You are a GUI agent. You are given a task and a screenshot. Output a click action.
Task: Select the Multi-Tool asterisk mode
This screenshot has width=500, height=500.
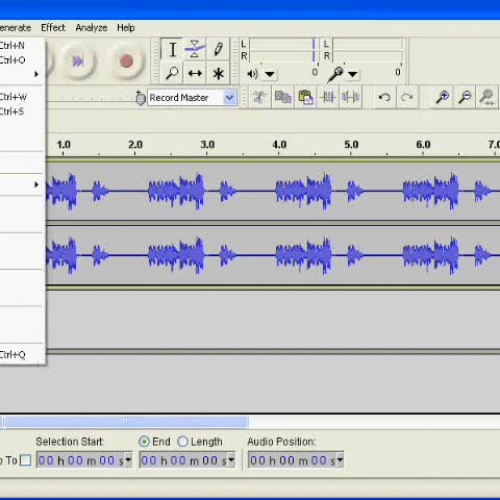[218, 73]
